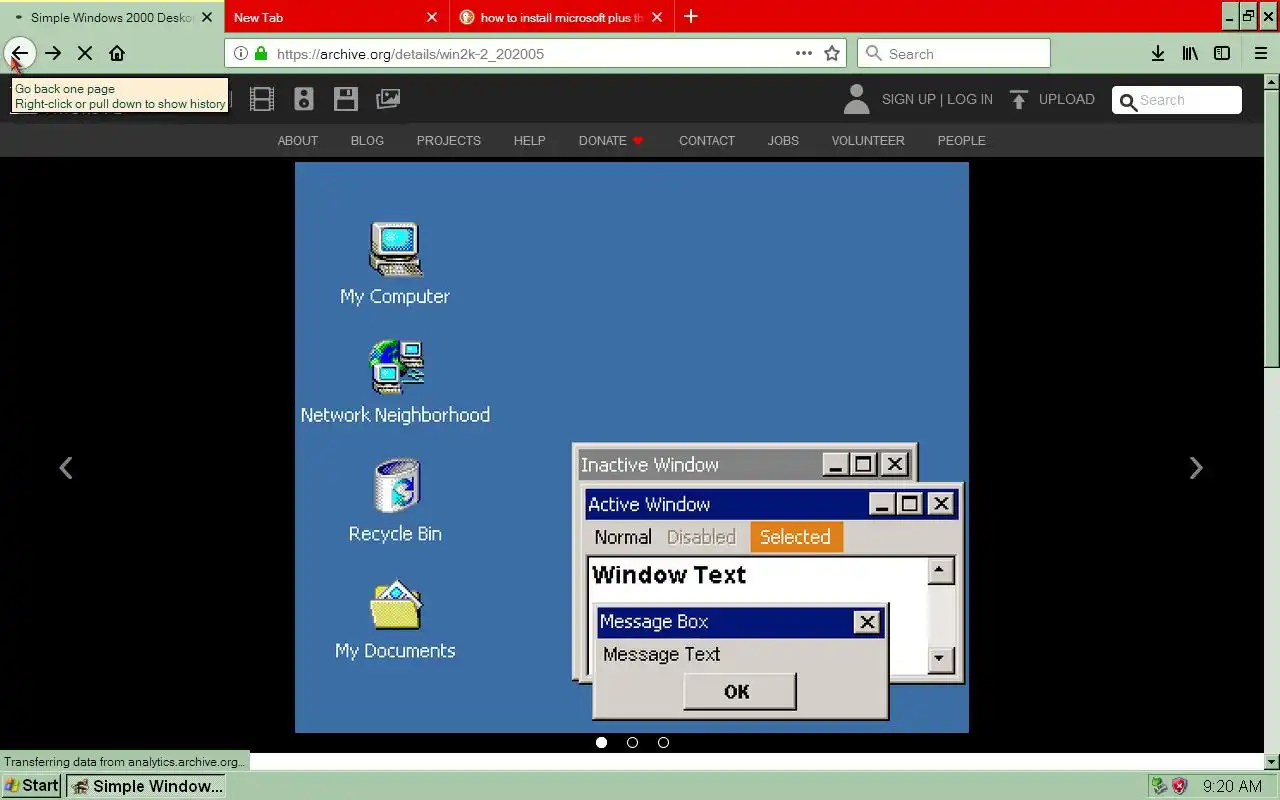Bookmark this page with the star
Image resolution: width=1280 pixels, height=800 pixels.
(832, 53)
